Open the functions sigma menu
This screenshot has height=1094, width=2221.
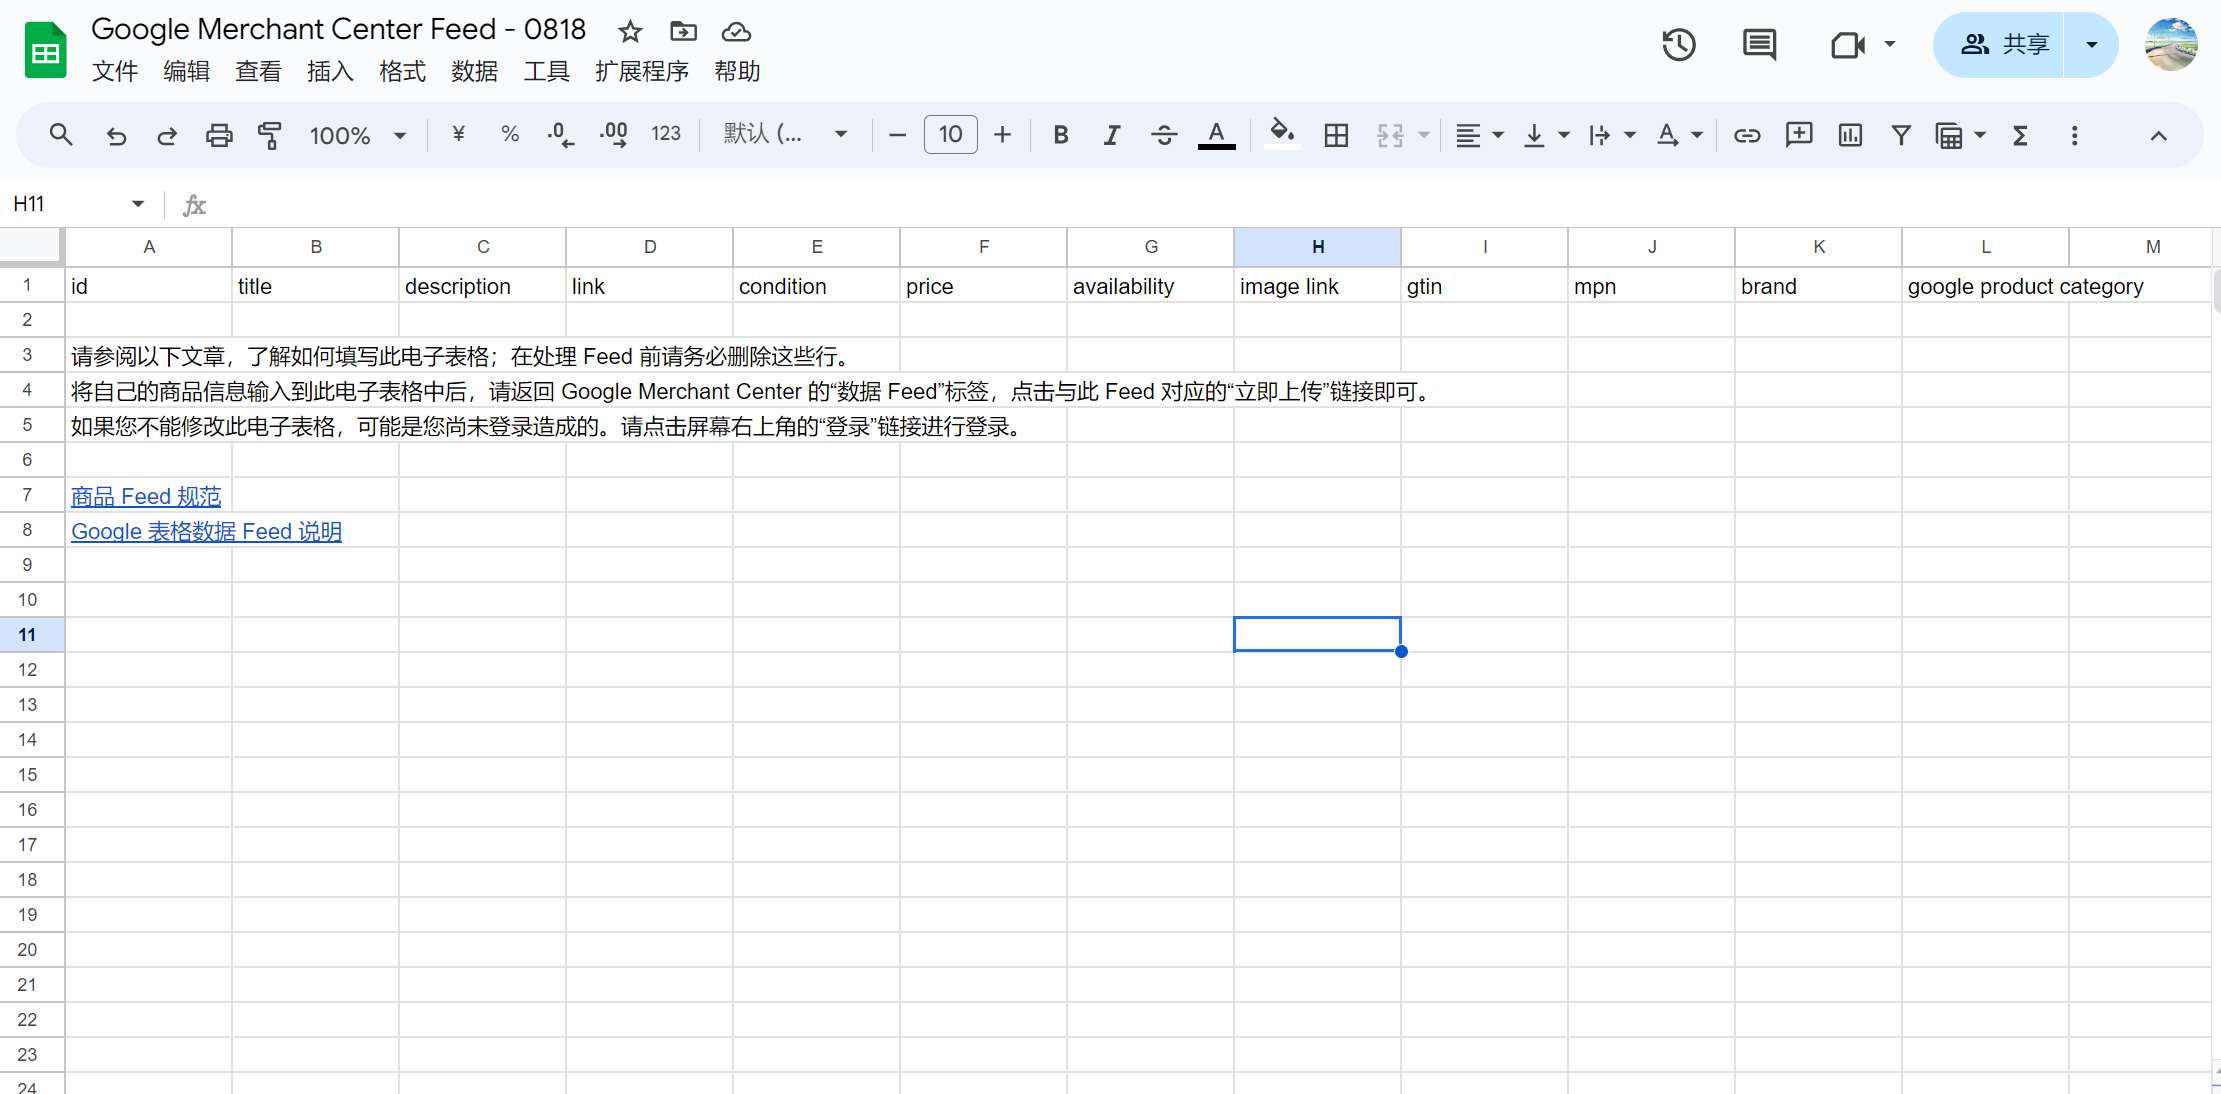coord(2020,135)
